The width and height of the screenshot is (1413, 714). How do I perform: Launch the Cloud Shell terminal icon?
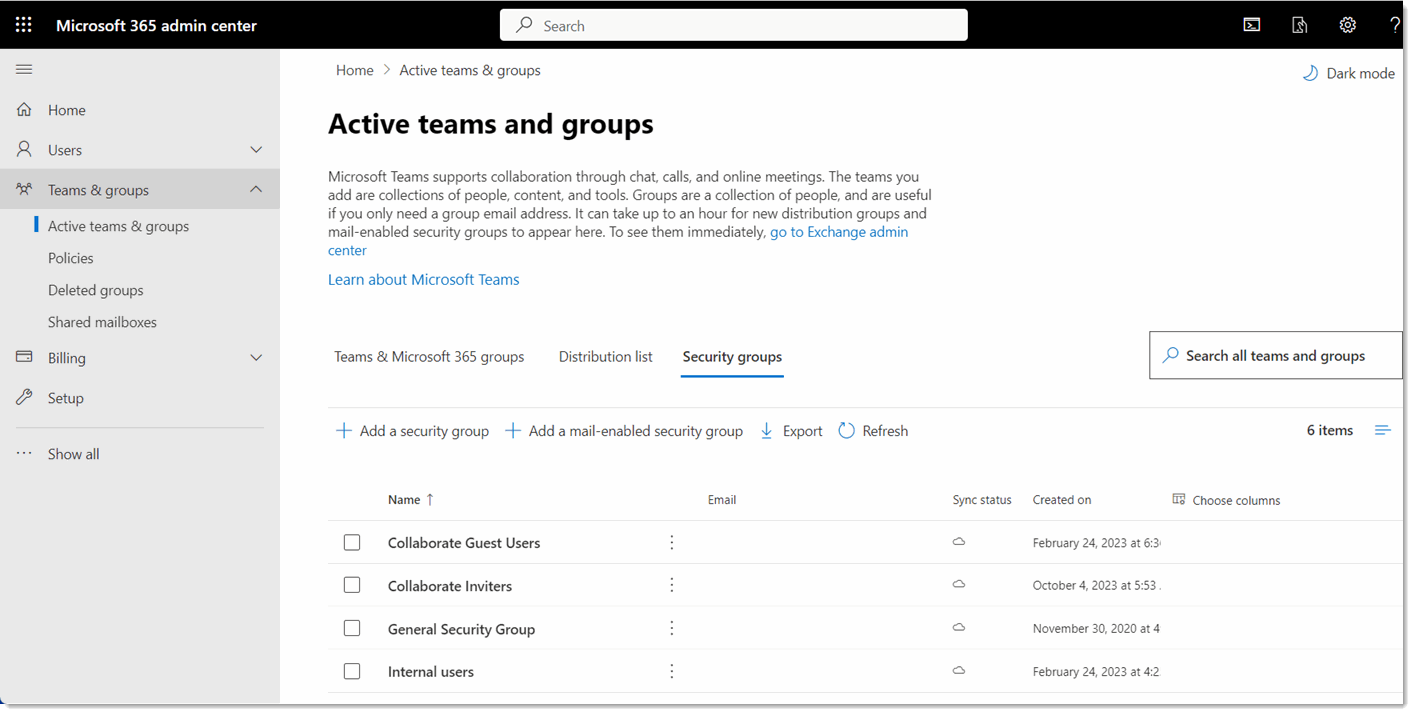(1251, 24)
